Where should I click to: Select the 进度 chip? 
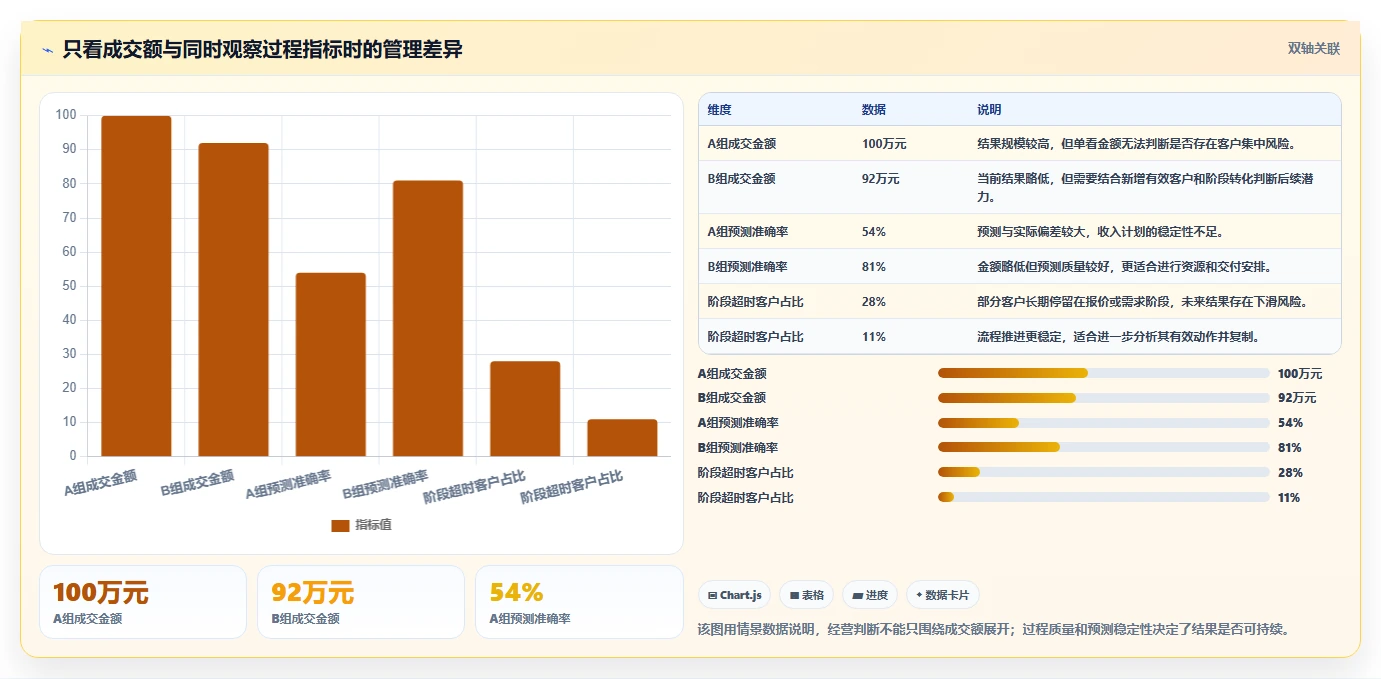870,595
